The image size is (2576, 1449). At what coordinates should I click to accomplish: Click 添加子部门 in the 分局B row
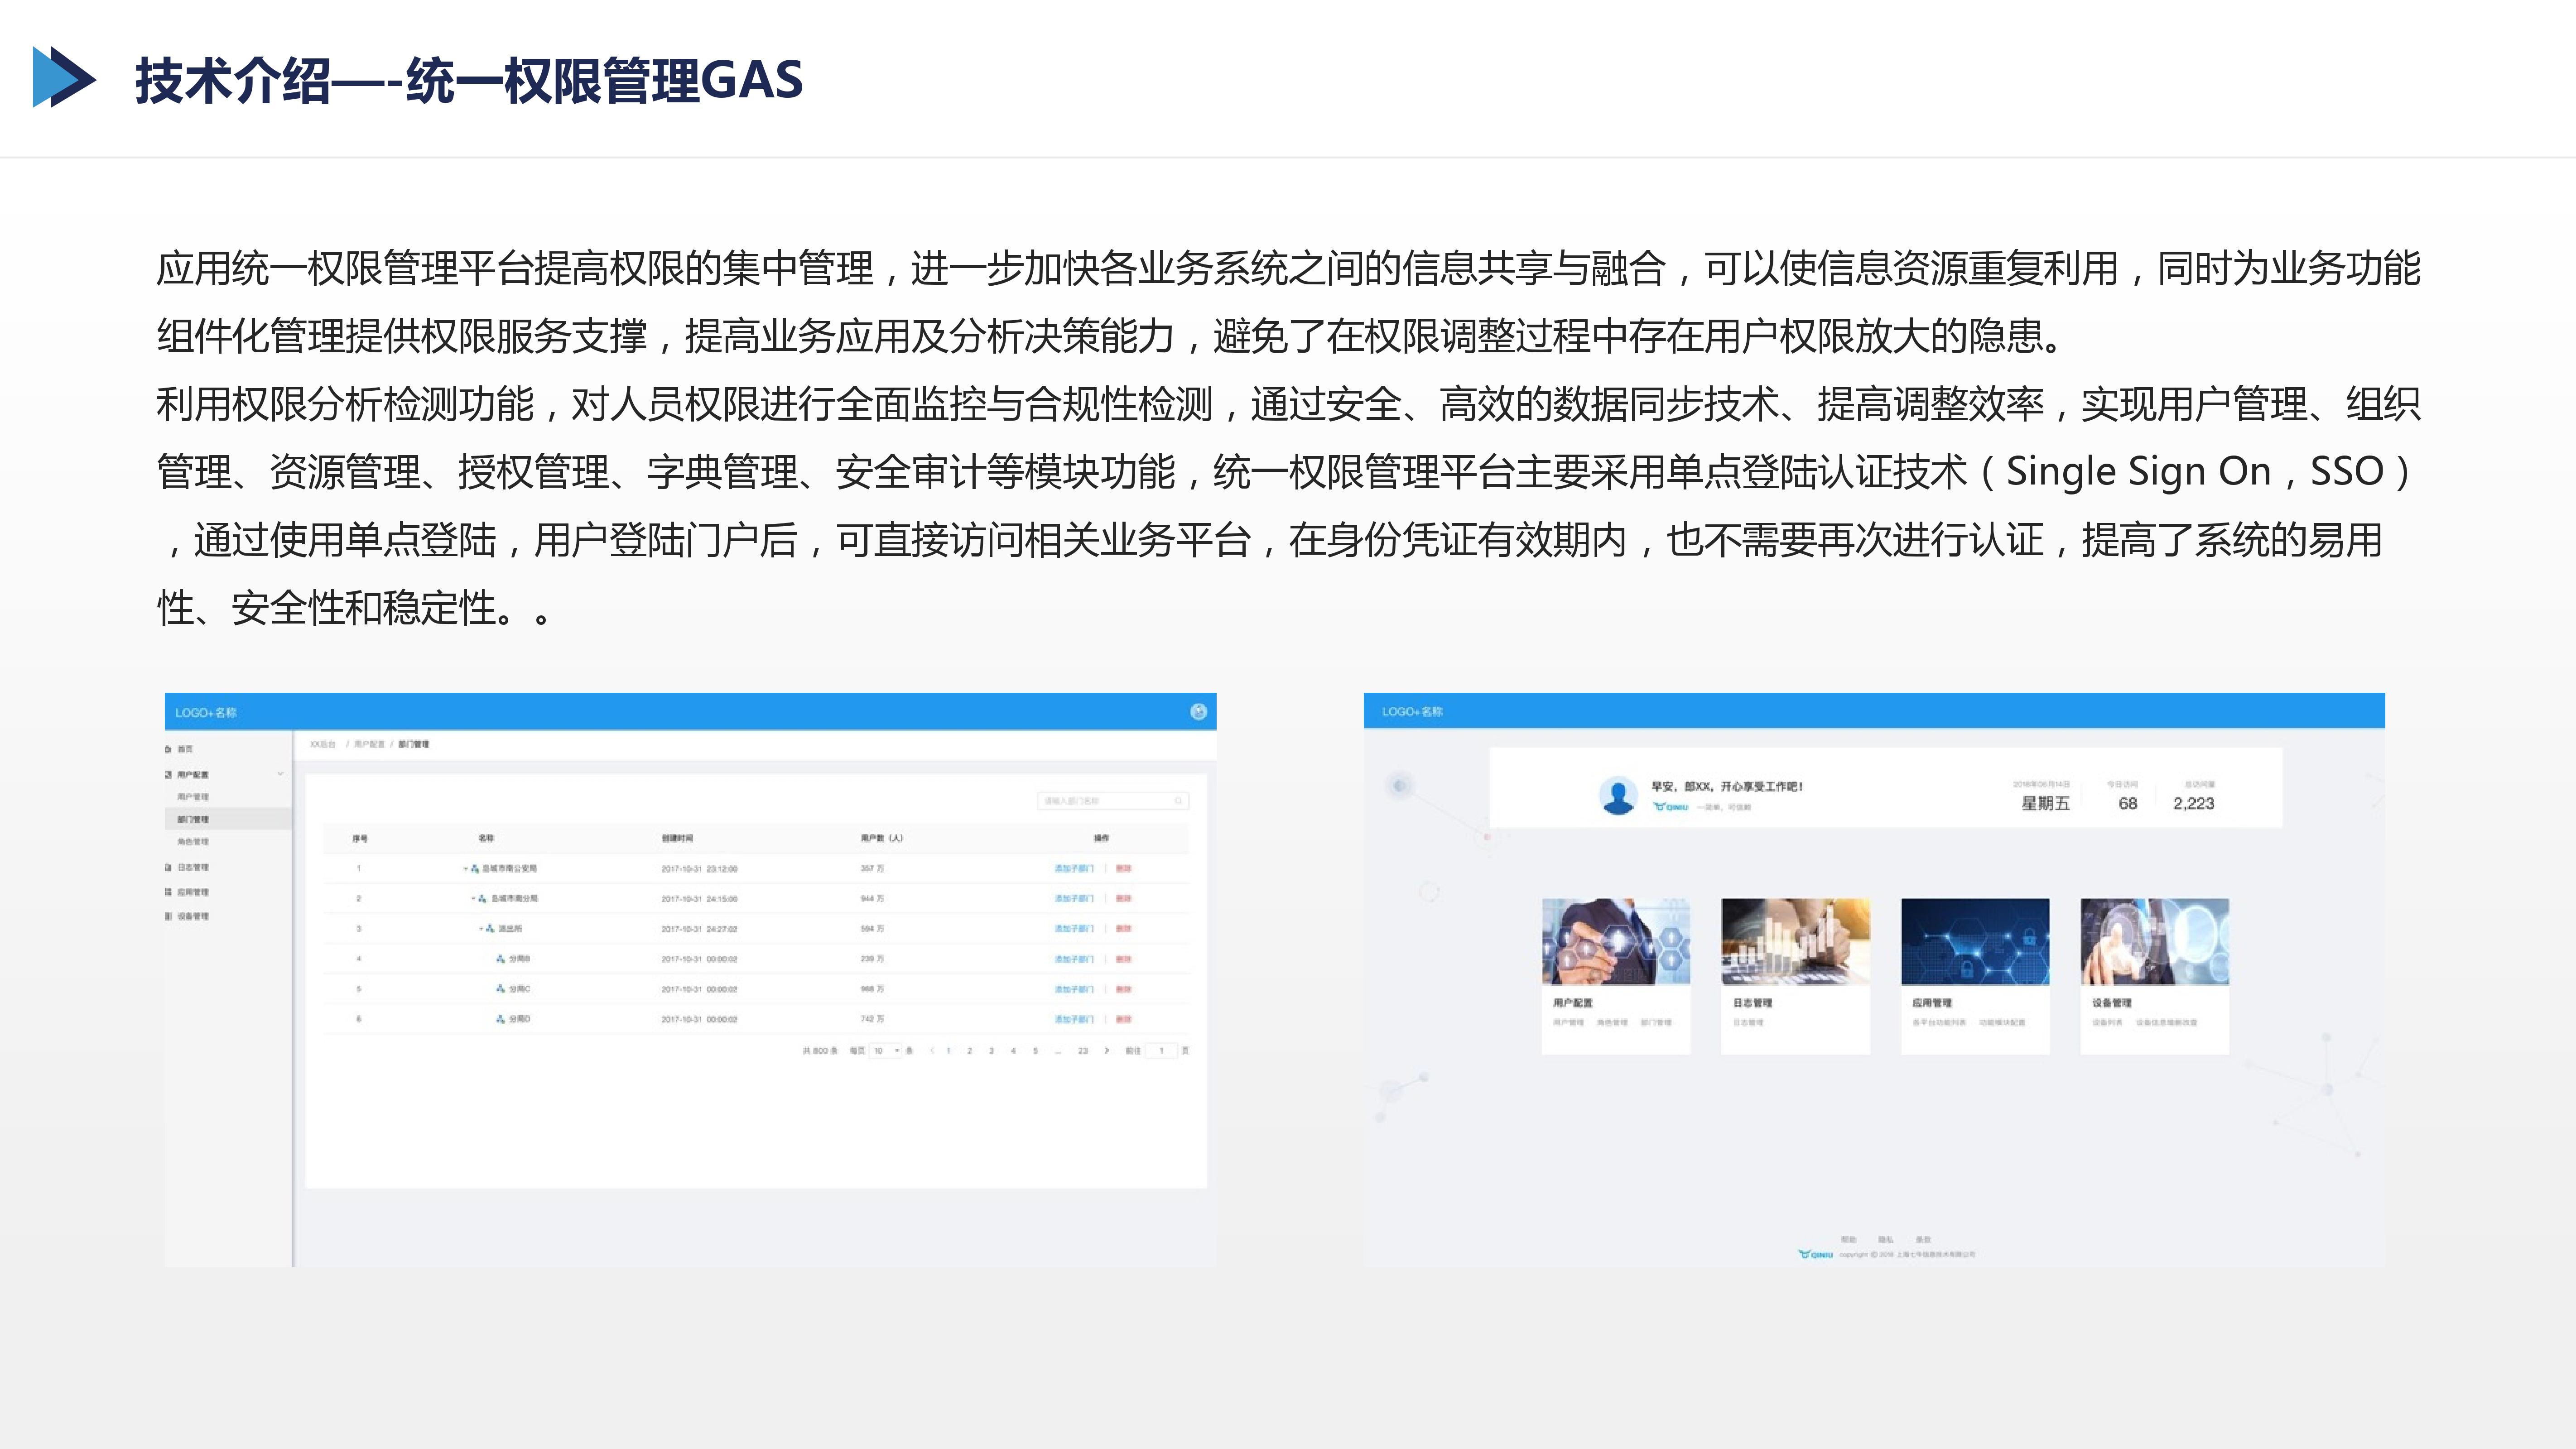[1074, 959]
